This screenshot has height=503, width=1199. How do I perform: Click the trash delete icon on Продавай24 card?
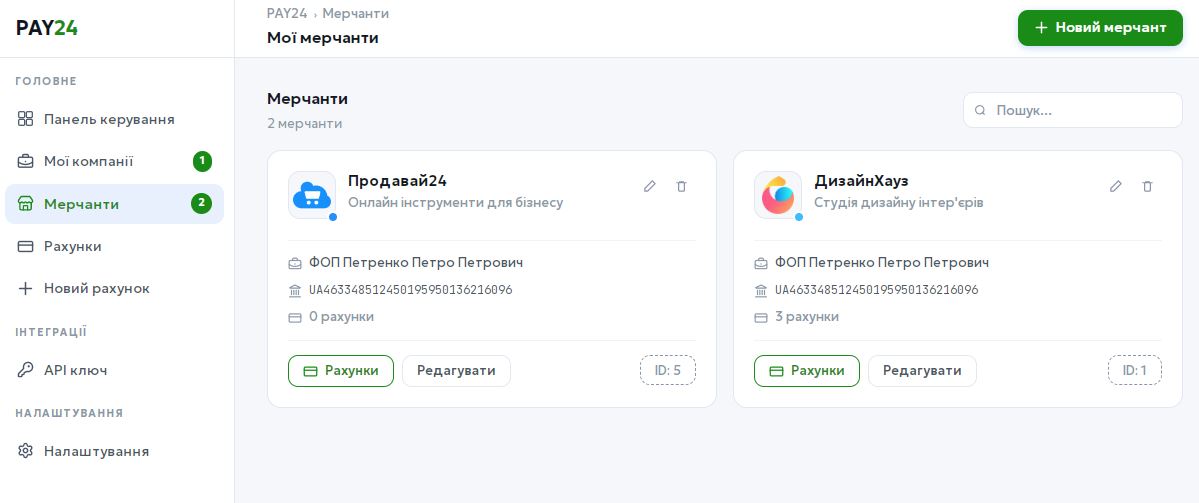[682, 186]
